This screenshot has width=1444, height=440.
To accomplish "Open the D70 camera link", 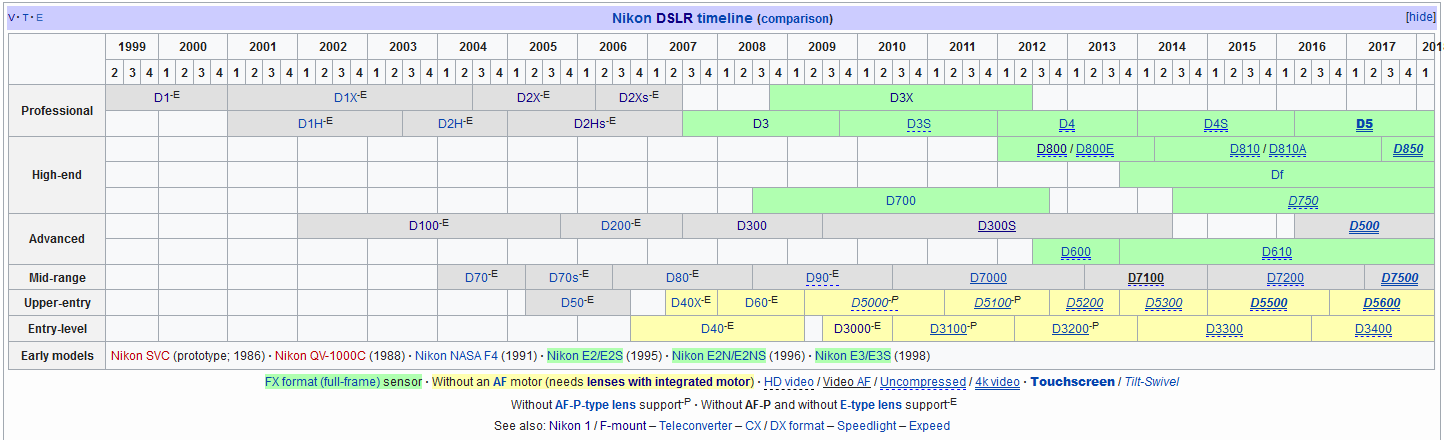I will [x=476, y=278].
